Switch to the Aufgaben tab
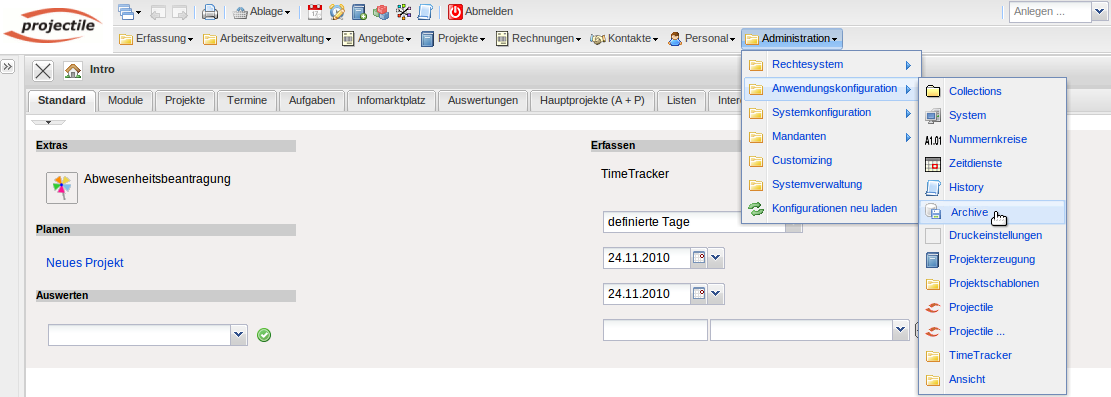 [312, 101]
